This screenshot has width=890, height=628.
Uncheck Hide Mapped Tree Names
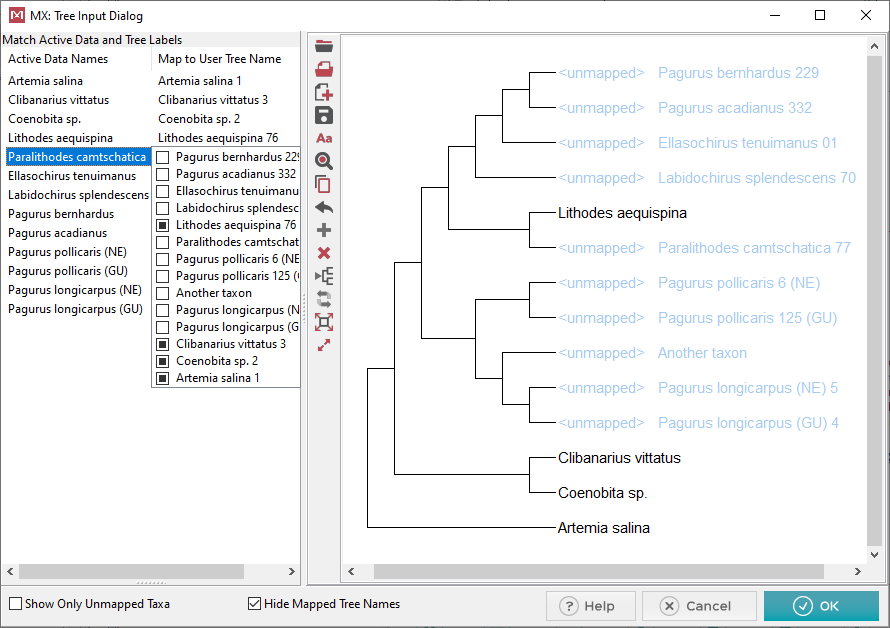pyautogui.click(x=254, y=604)
